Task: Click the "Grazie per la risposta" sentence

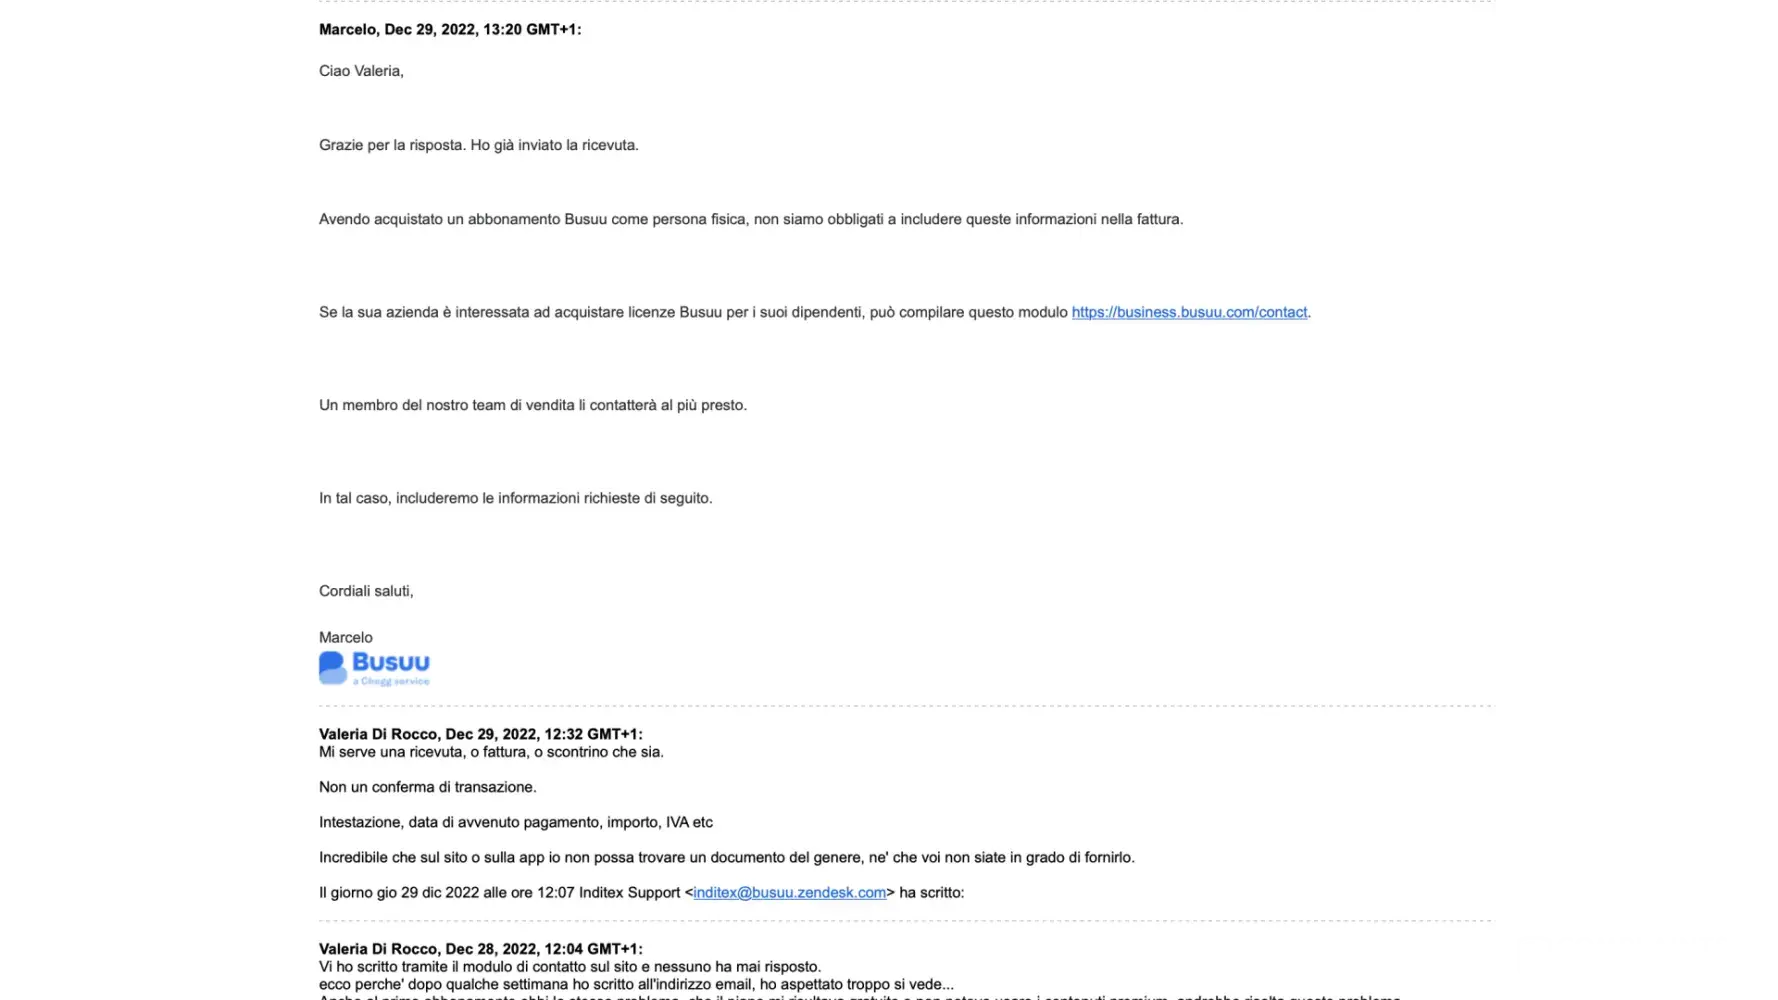Action: tap(478, 145)
